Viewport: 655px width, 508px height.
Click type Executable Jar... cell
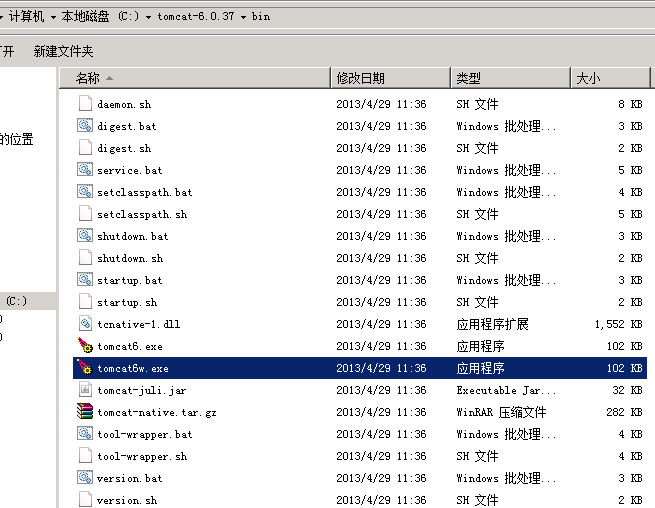click(x=506, y=390)
